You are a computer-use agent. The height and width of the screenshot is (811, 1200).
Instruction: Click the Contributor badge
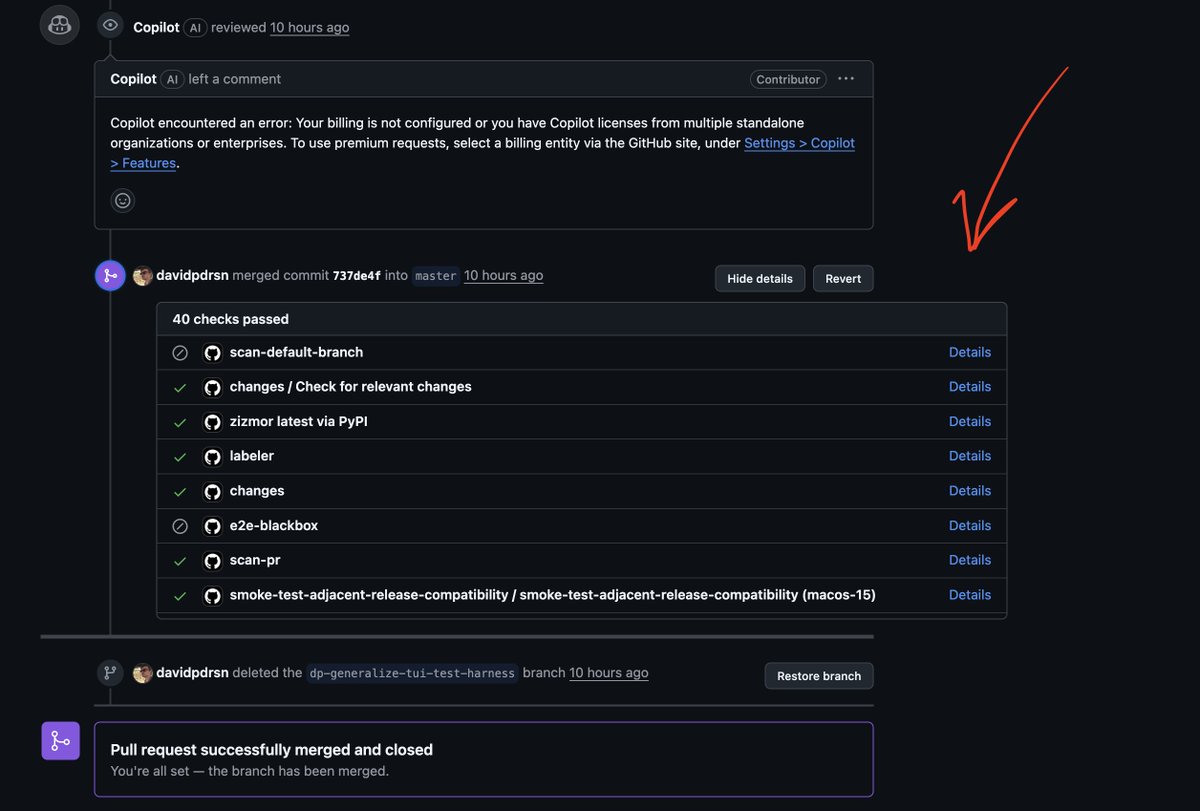[788, 79]
